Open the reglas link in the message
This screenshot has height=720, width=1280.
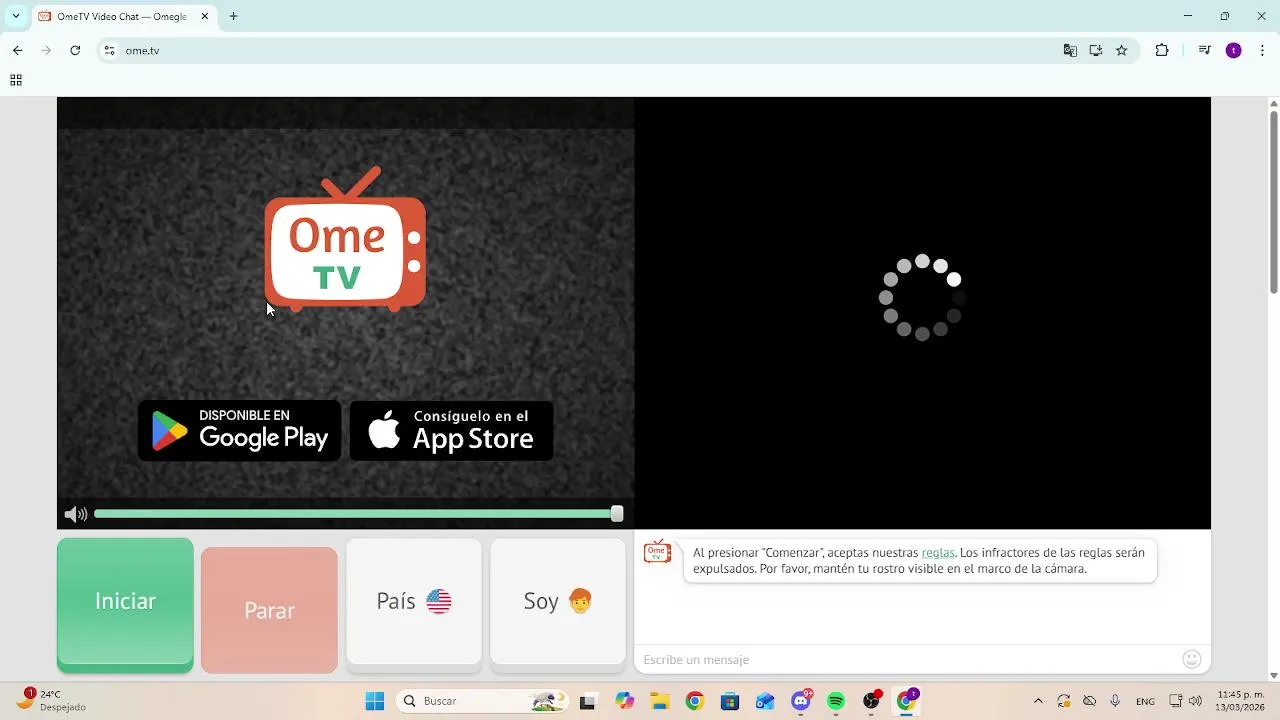[938, 553]
